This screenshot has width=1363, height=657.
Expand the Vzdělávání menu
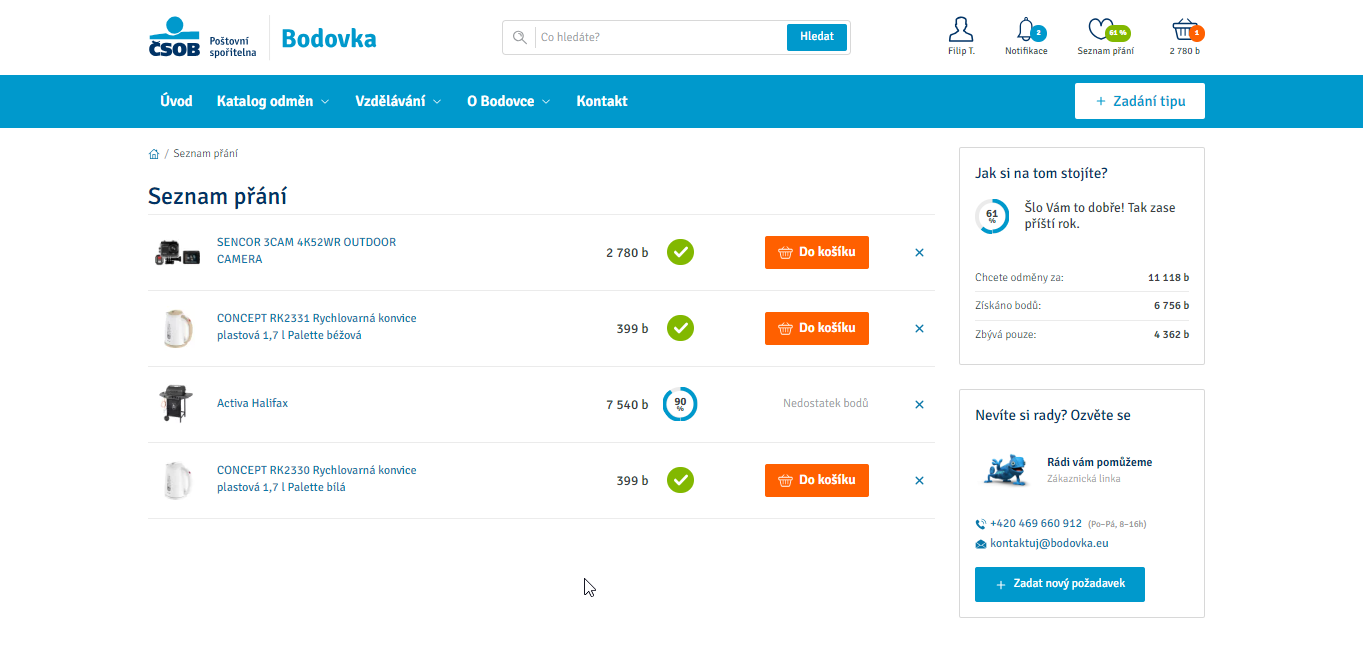398,101
